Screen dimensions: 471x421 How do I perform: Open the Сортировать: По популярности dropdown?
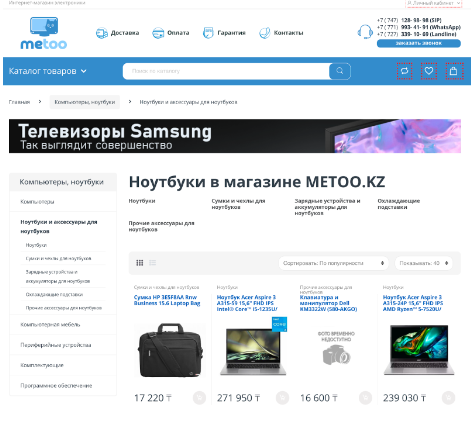[x=333, y=263]
